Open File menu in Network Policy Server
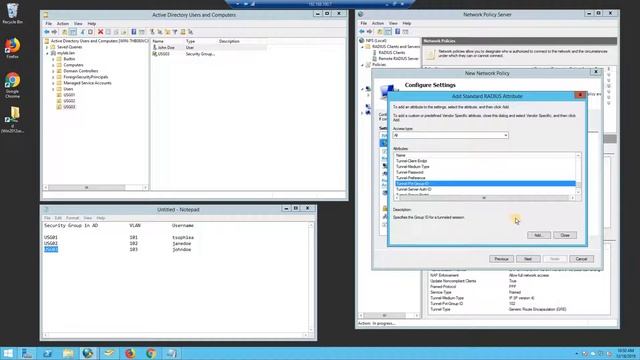Image resolution: width=640 pixels, height=360 pixels. 364,23
